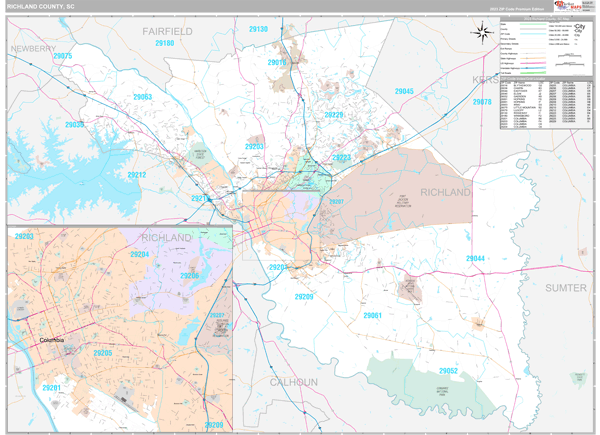Open the ZIP Code index table
The width and height of the screenshot is (600, 435).
point(545,105)
